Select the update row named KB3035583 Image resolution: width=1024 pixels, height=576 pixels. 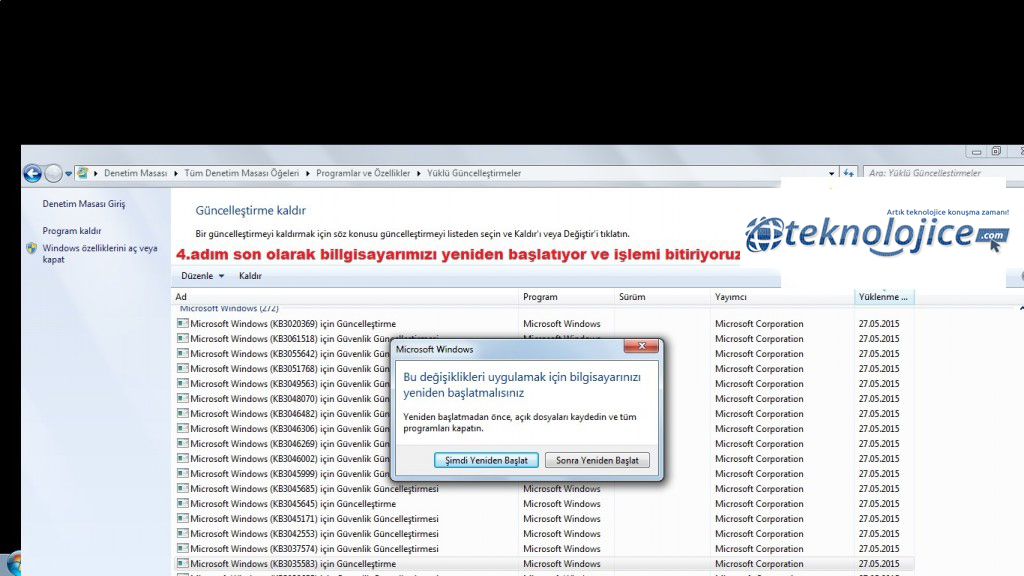(545, 564)
